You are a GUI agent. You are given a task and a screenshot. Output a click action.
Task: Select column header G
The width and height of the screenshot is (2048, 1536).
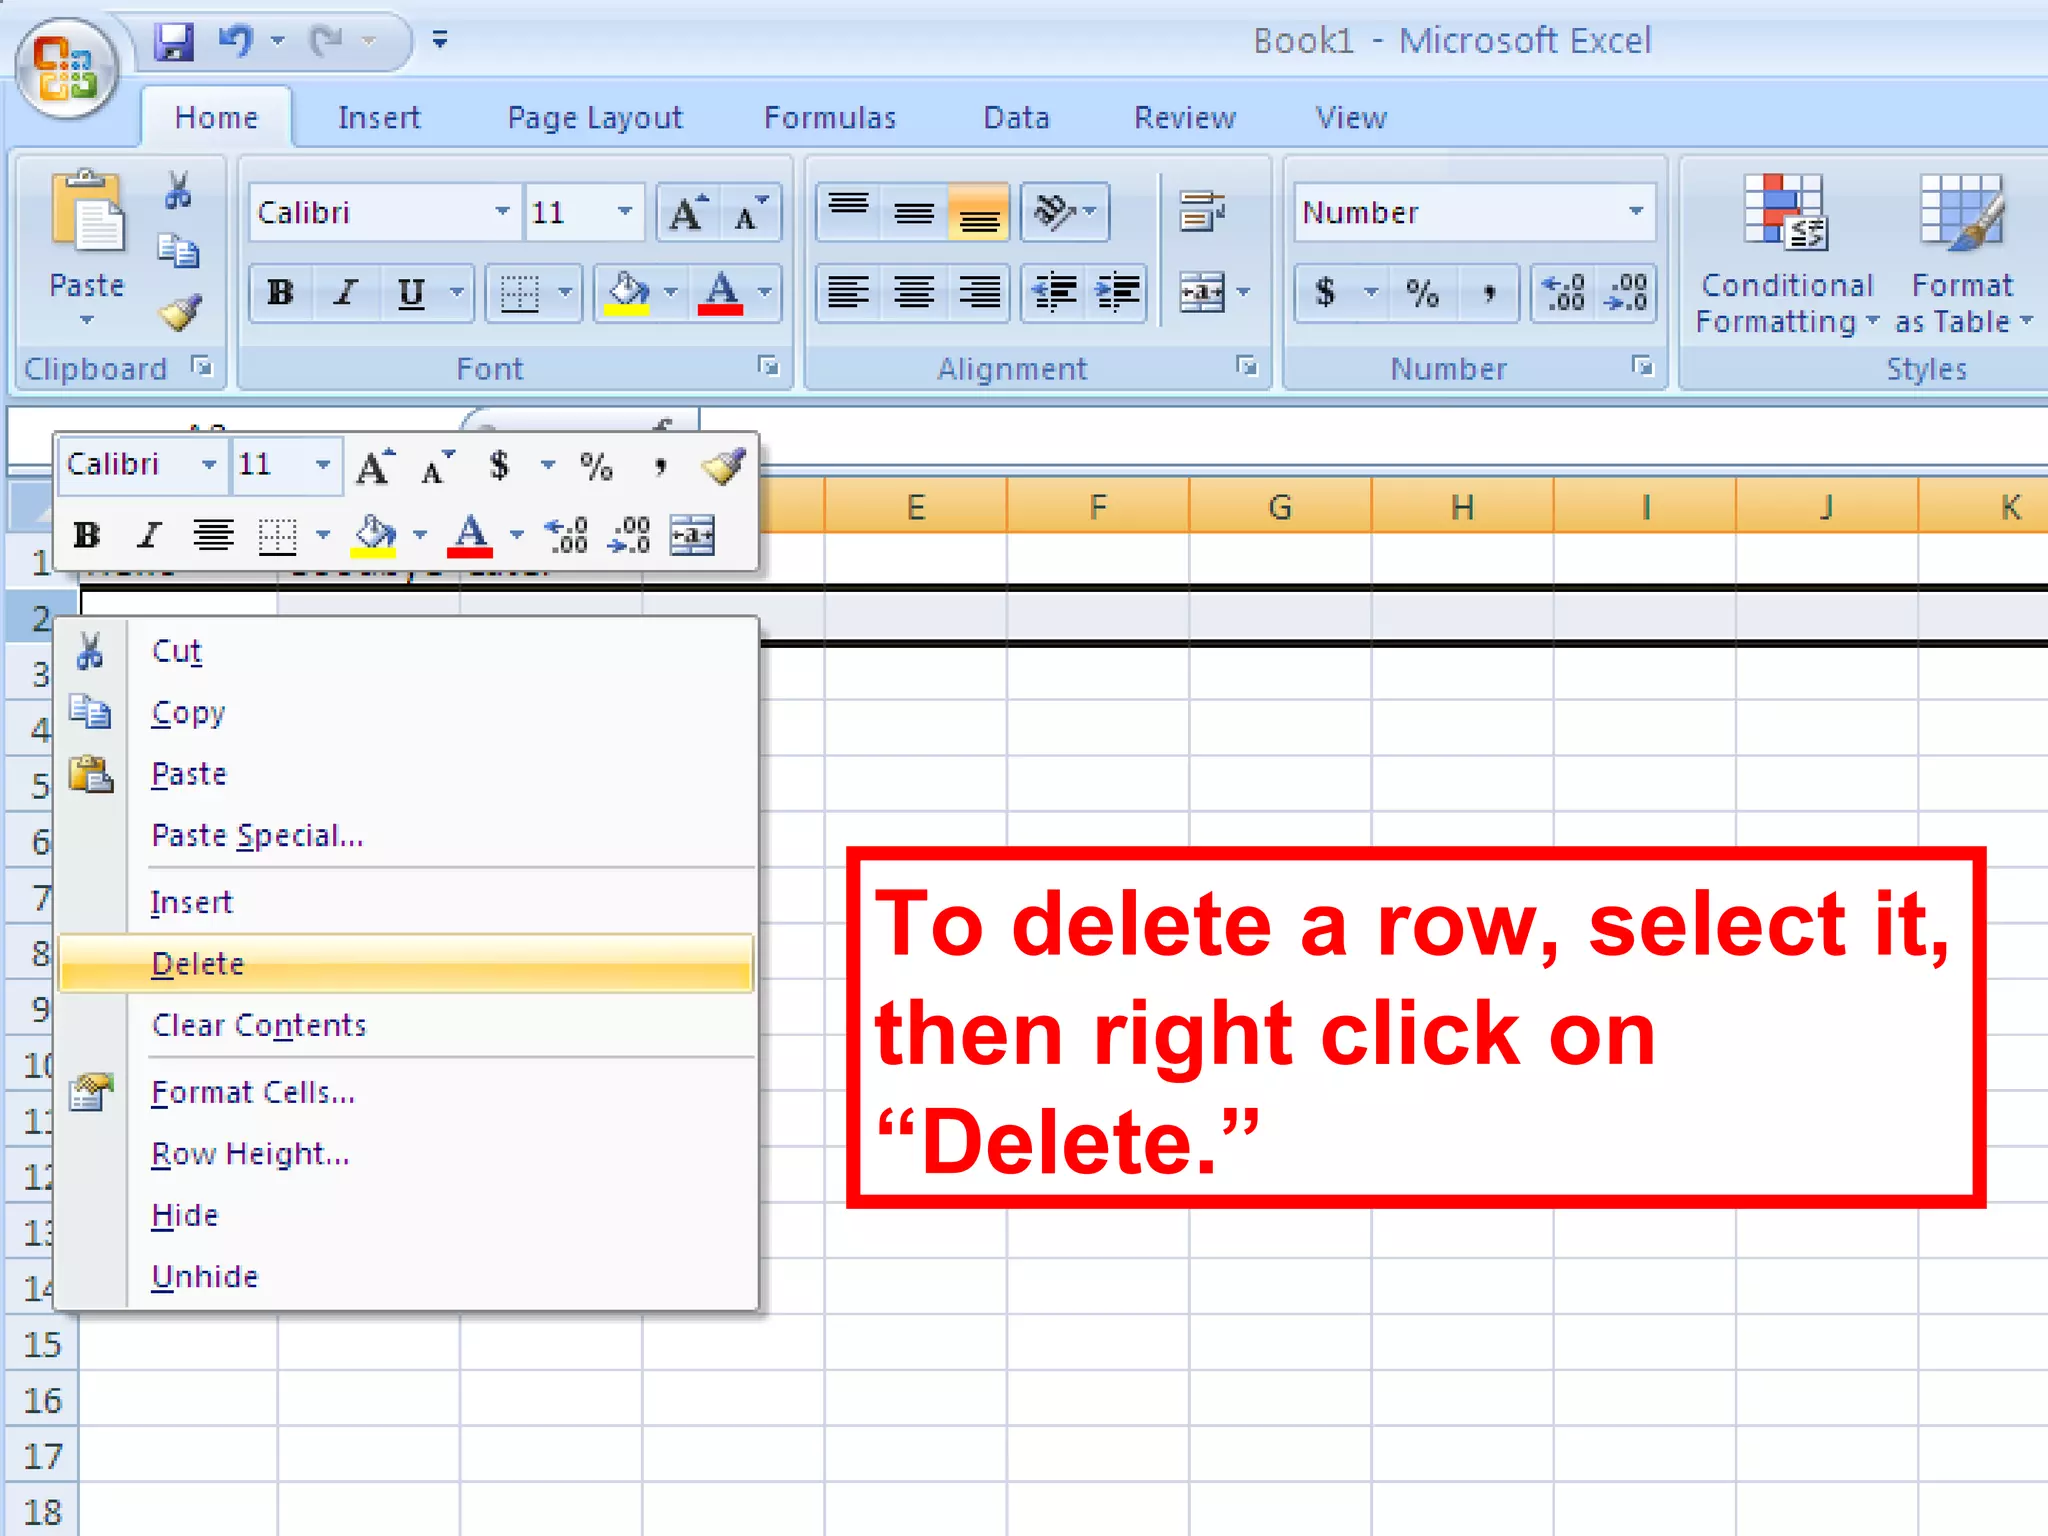pos(1280,507)
